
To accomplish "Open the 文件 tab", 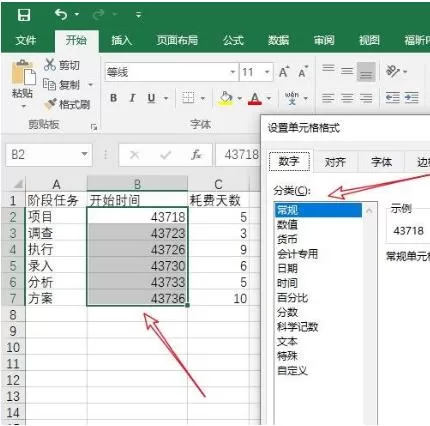I will pos(26,41).
